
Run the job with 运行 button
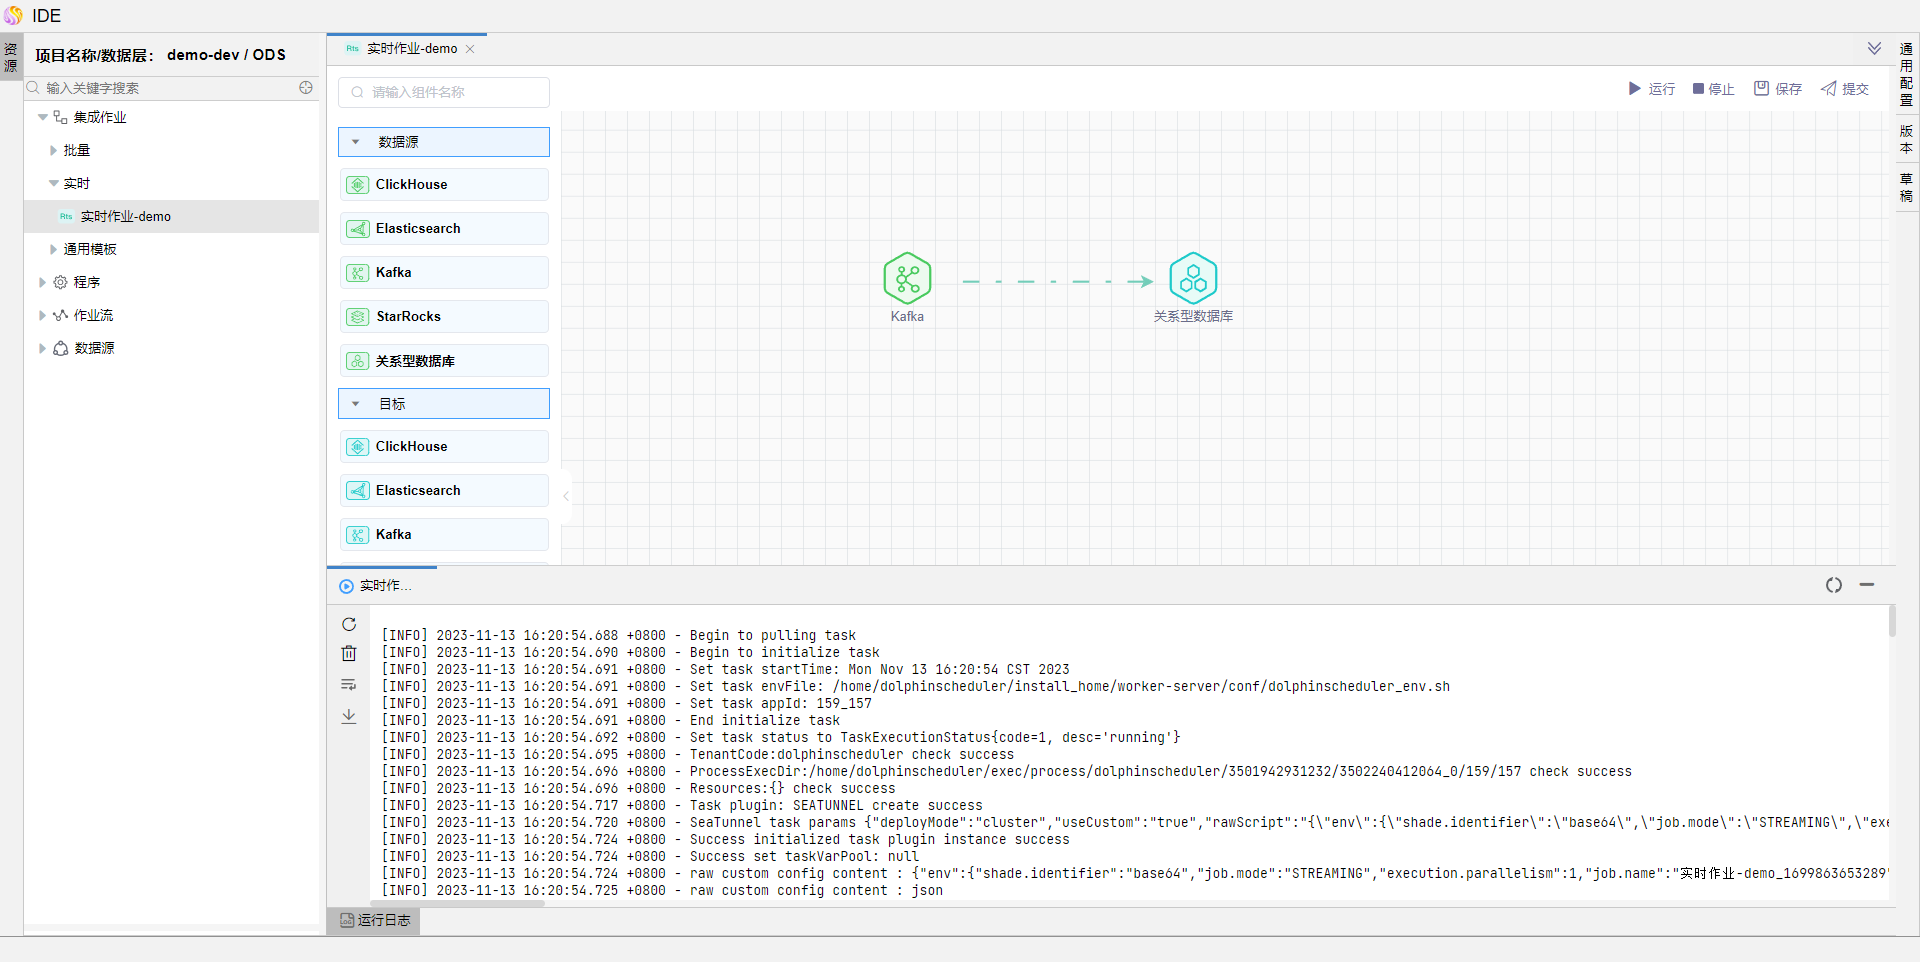pos(1651,89)
